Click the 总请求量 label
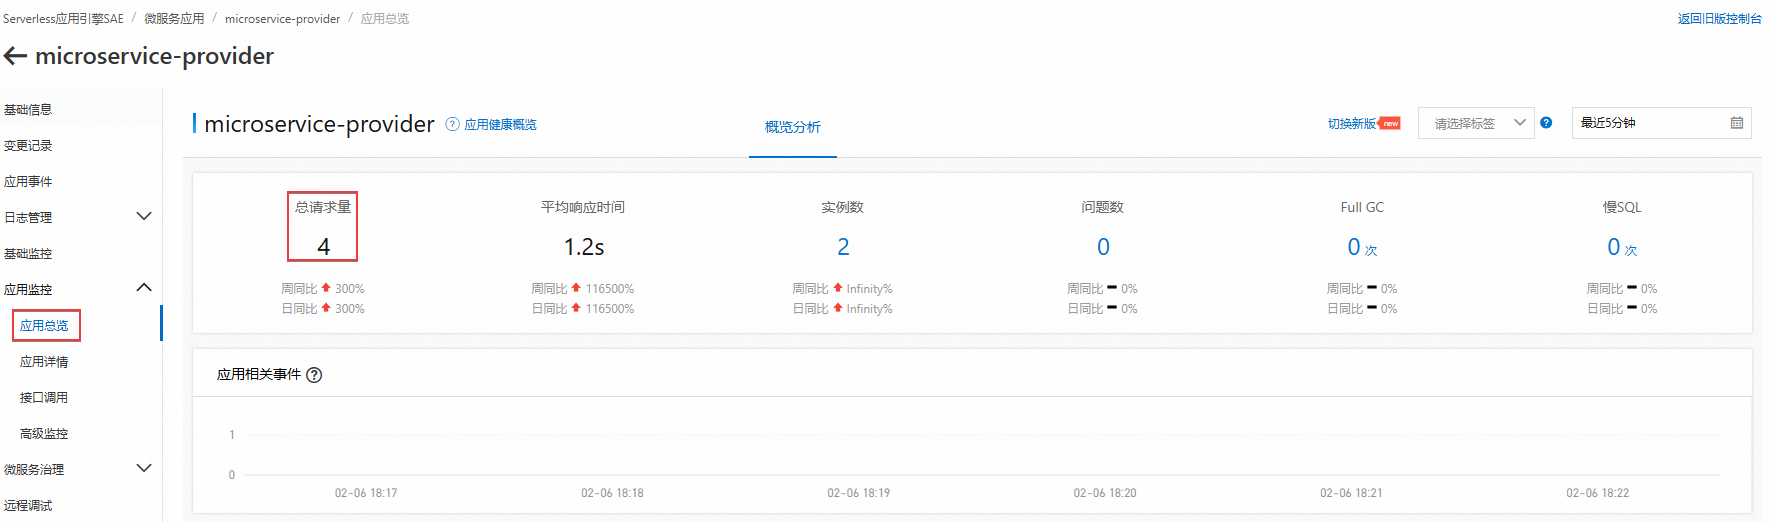 [x=323, y=207]
